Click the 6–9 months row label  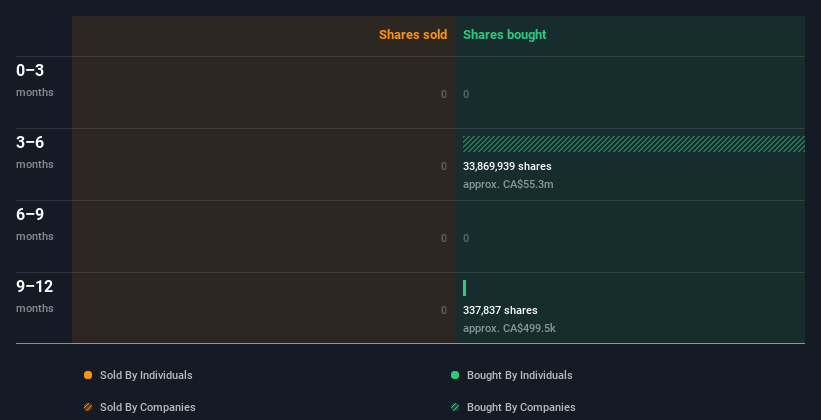click(35, 224)
